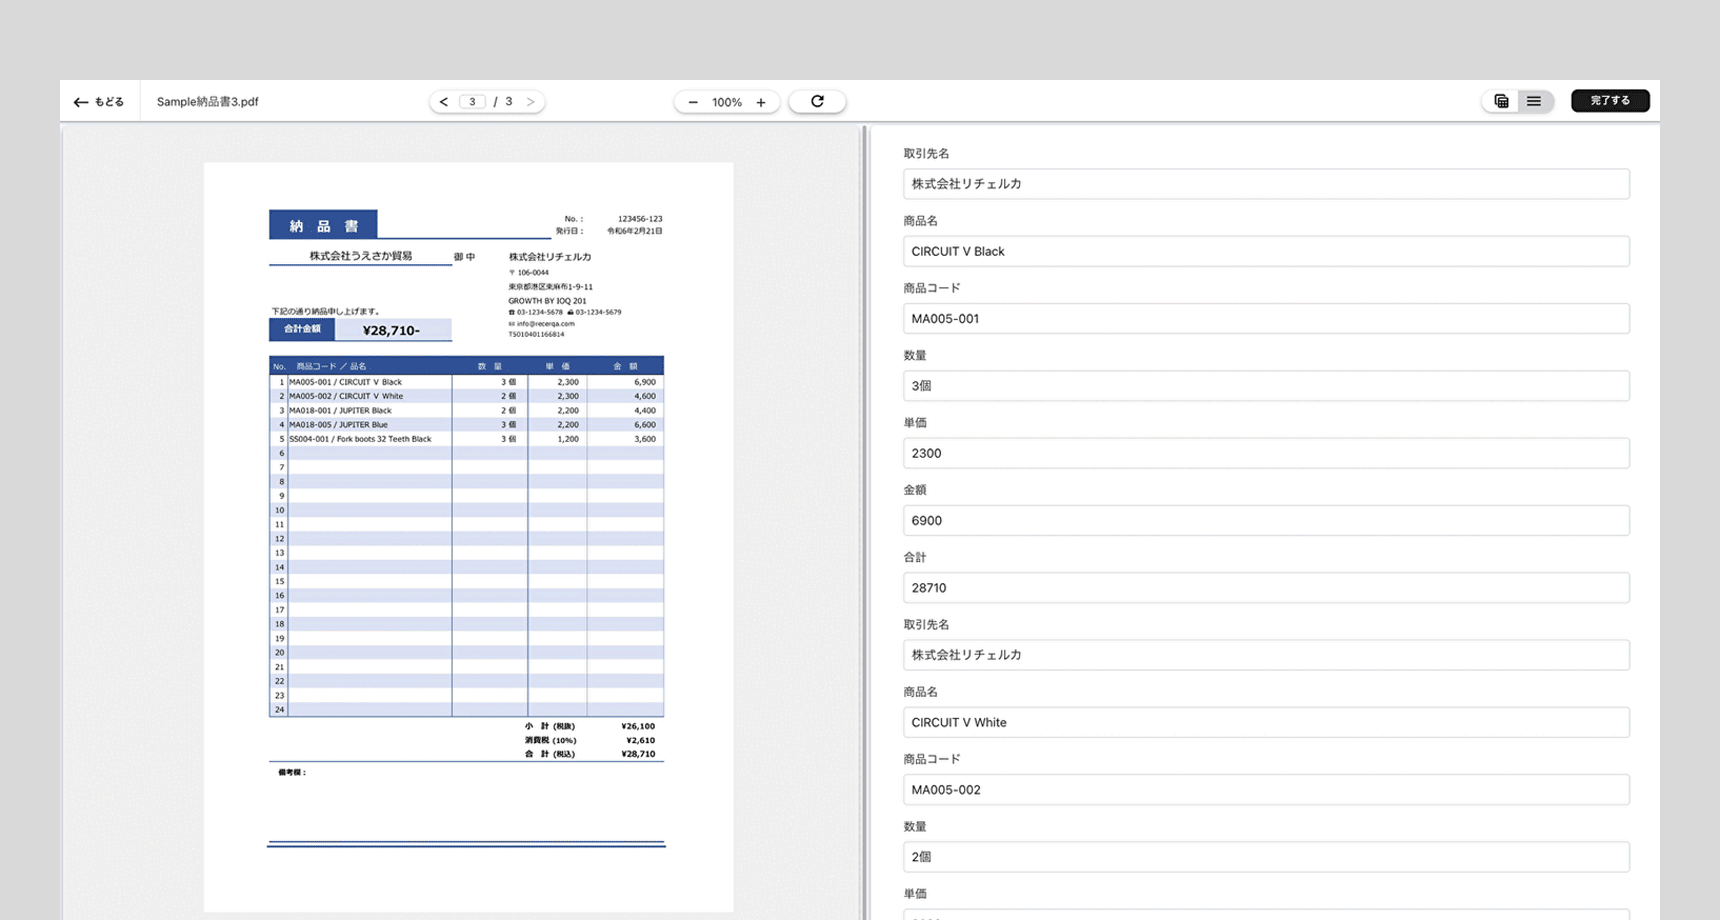
Task: Edit the 商品コード field MA005-002
Action: coord(1266,789)
